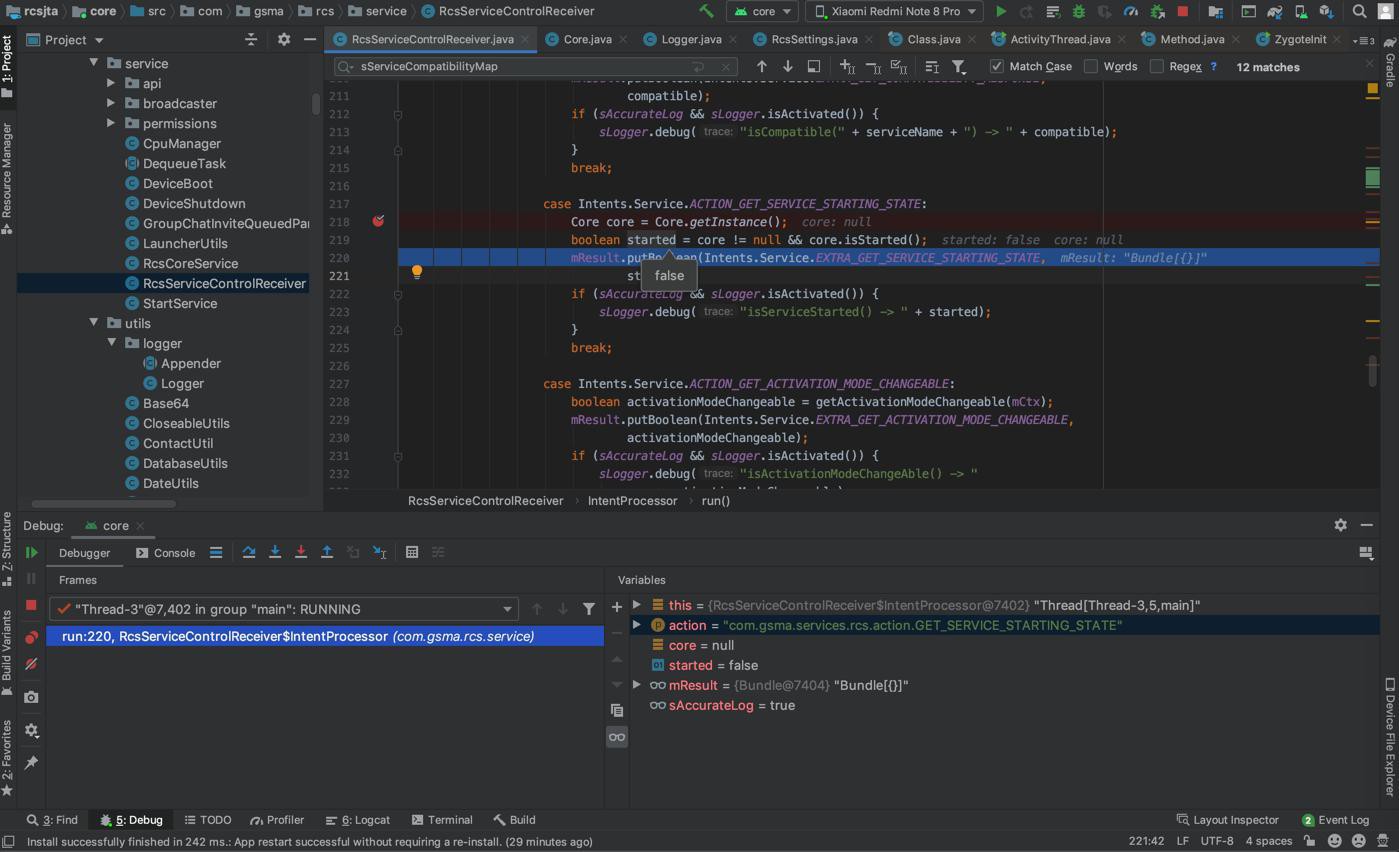Take thread dump with camera icon
This screenshot has width=1399, height=852.
(31, 697)
